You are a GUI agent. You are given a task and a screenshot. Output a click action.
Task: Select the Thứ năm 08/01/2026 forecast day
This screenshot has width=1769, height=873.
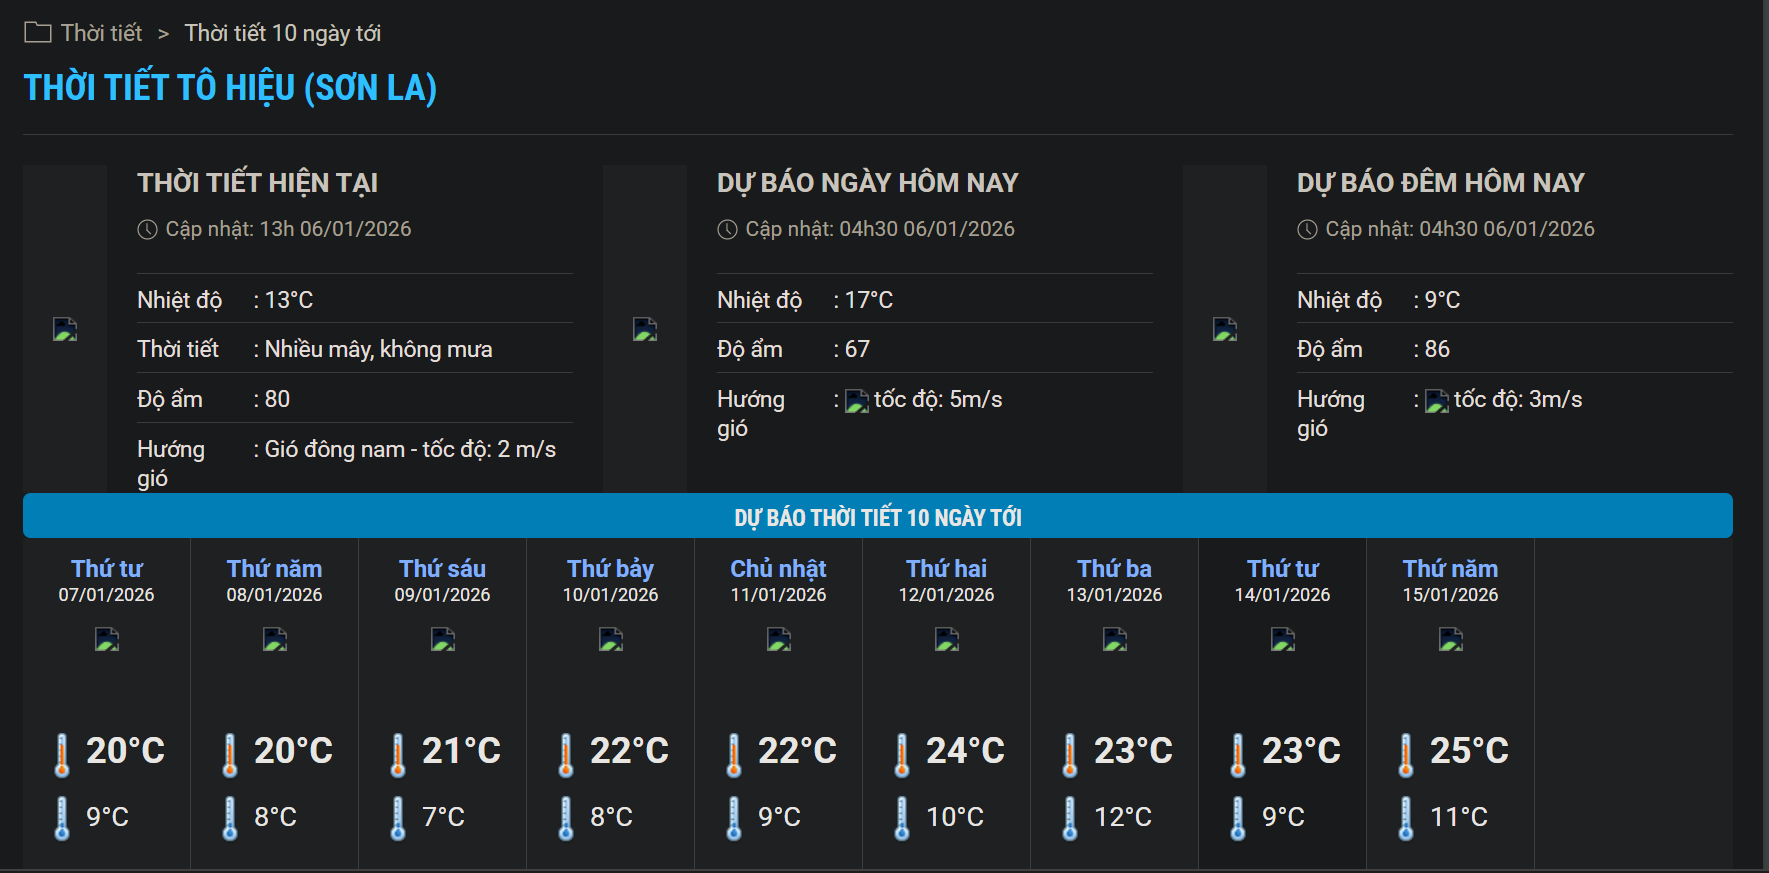click(x=274, y=580)
